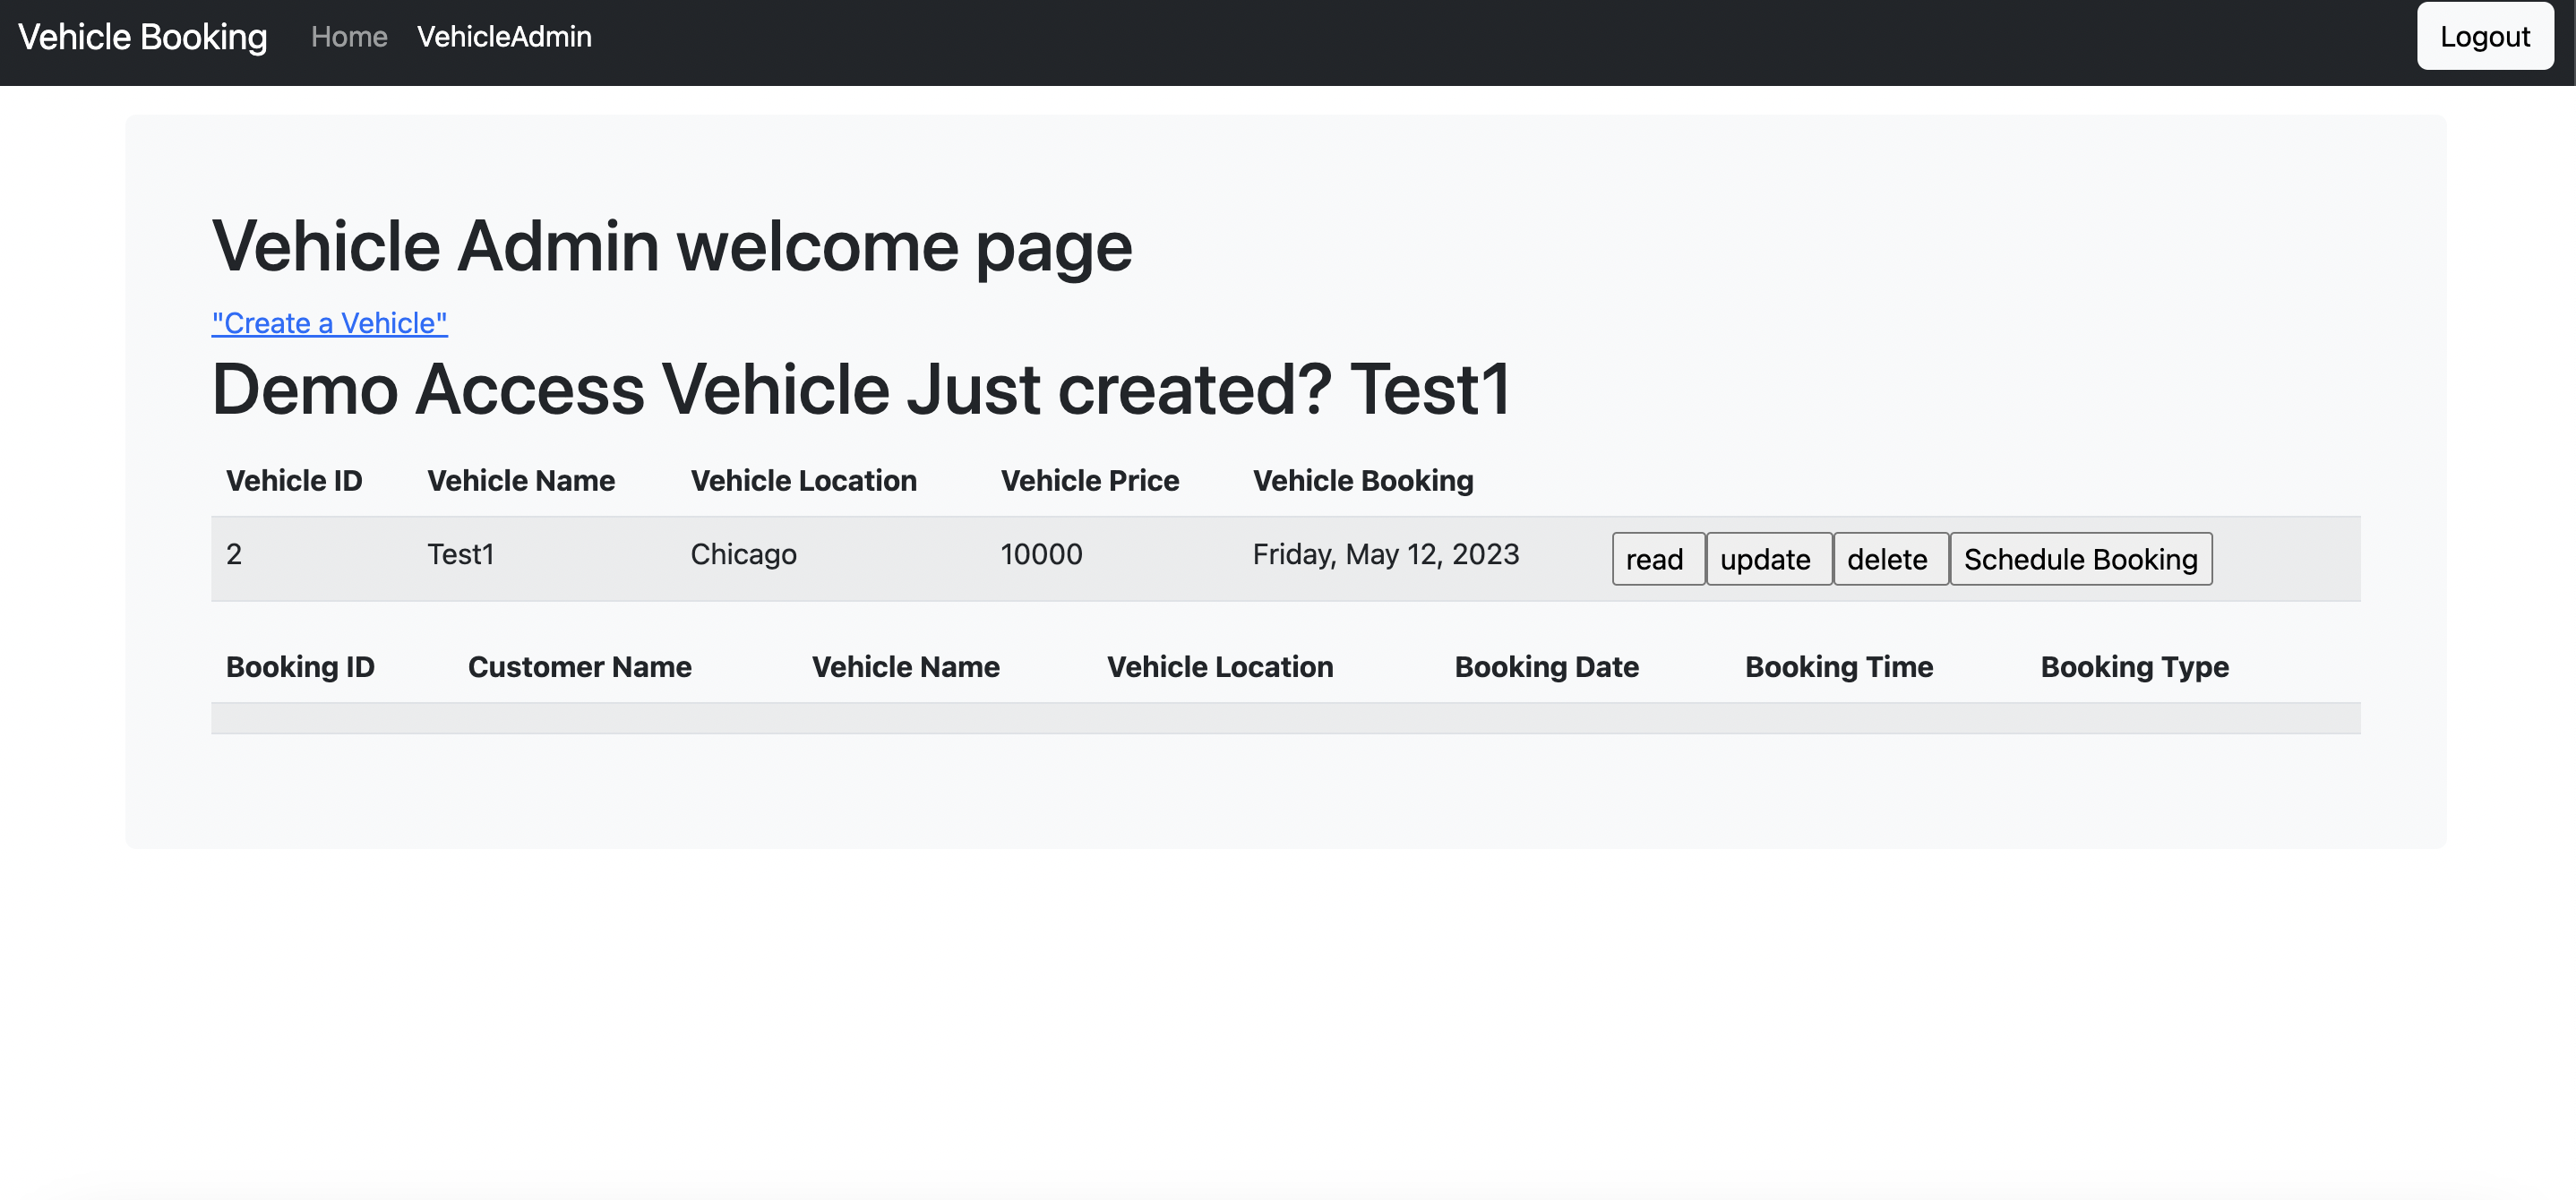Image resolution: width=2576 pixels, height=1200 pixels.
Task: Click the delete button for vehicle Test1
Action: click(x=1888, y=559)
